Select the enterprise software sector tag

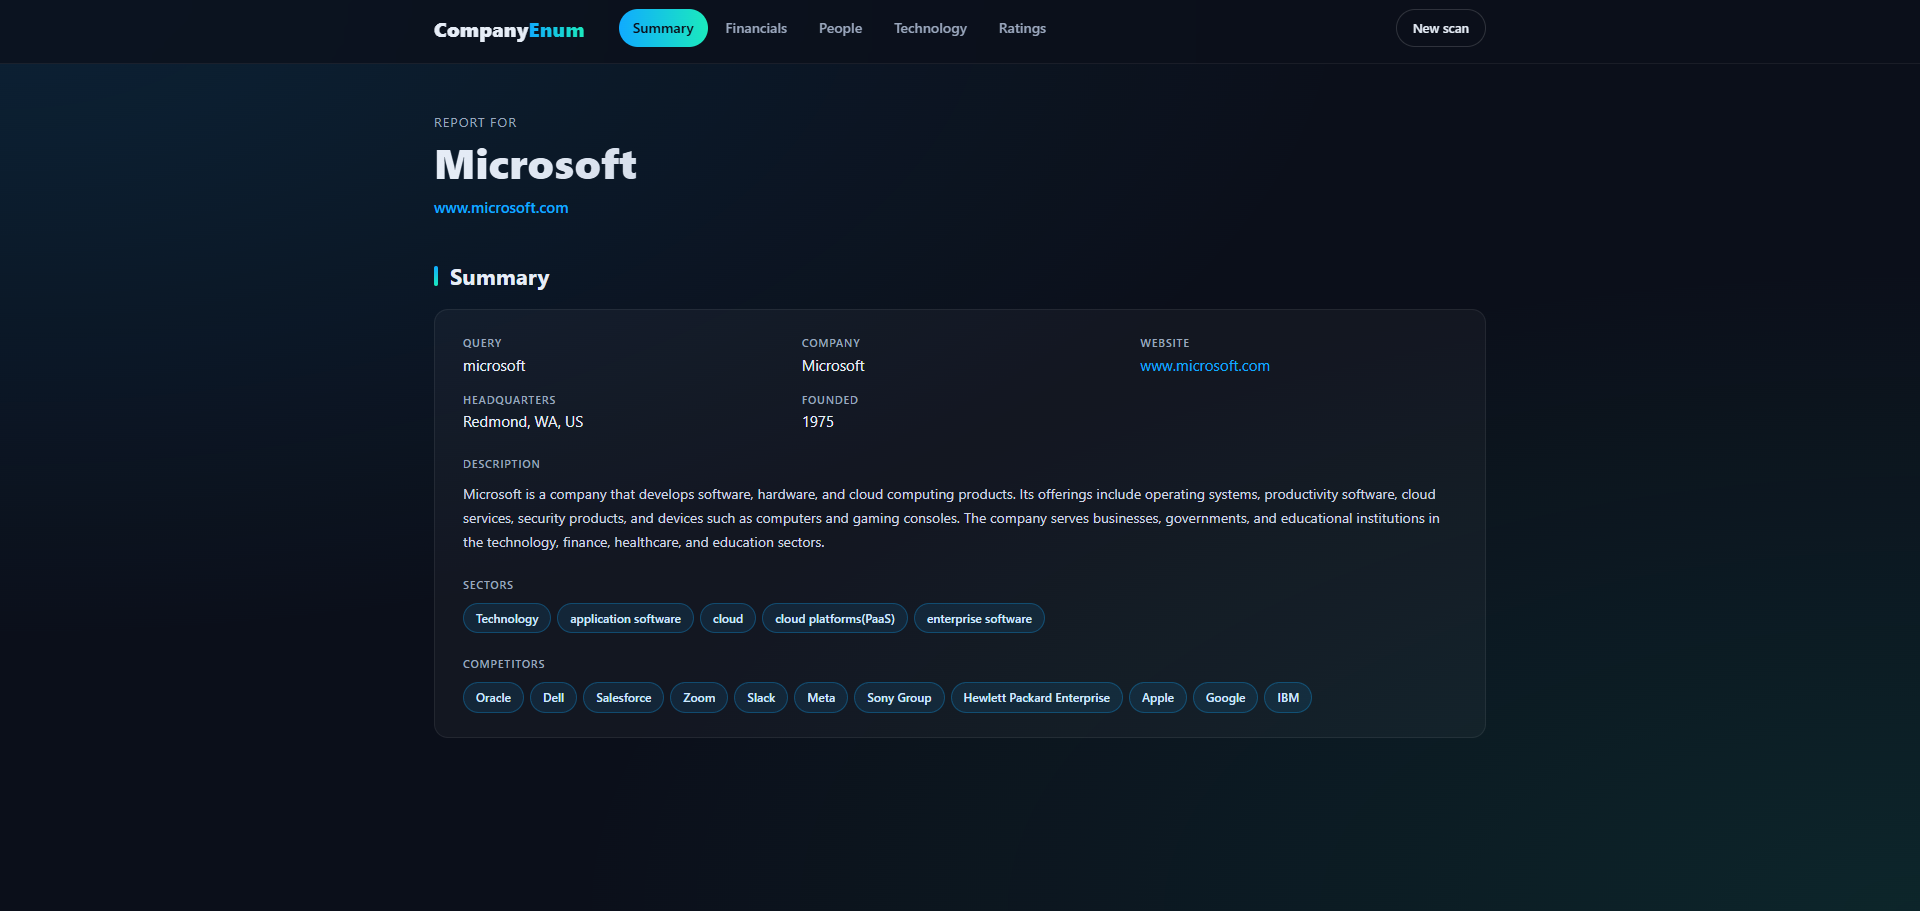point(979,618)
